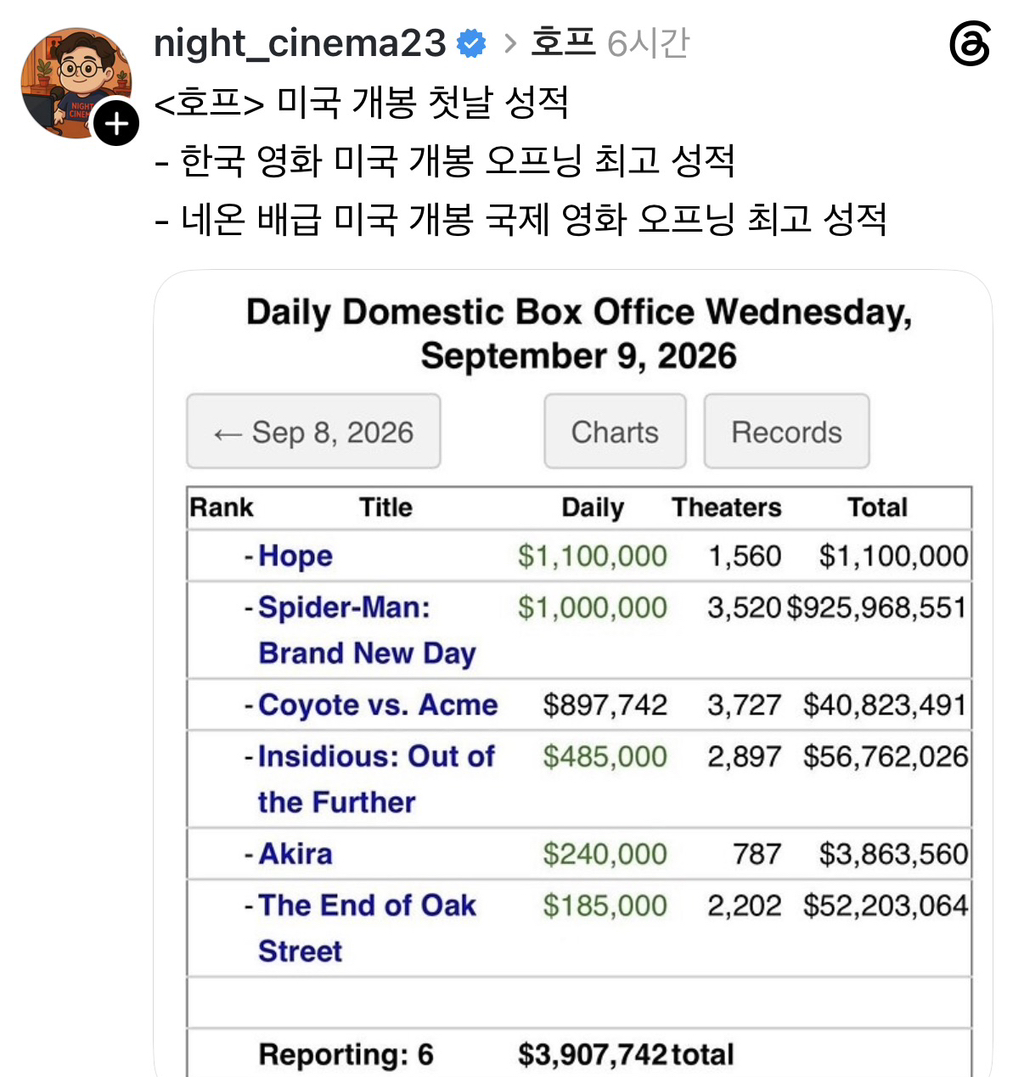Click the Daily column header
Image resolution: width=1024 pixels, height=1077 pixels.
click(593, 508)
